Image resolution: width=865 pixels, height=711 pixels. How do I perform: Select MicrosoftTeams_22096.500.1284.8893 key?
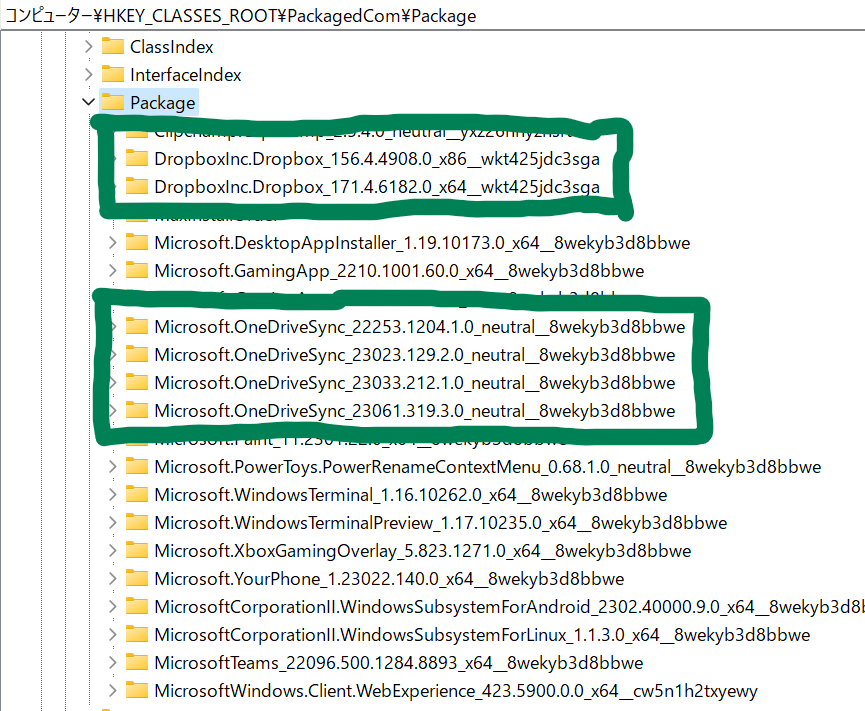tap(399, 663)
